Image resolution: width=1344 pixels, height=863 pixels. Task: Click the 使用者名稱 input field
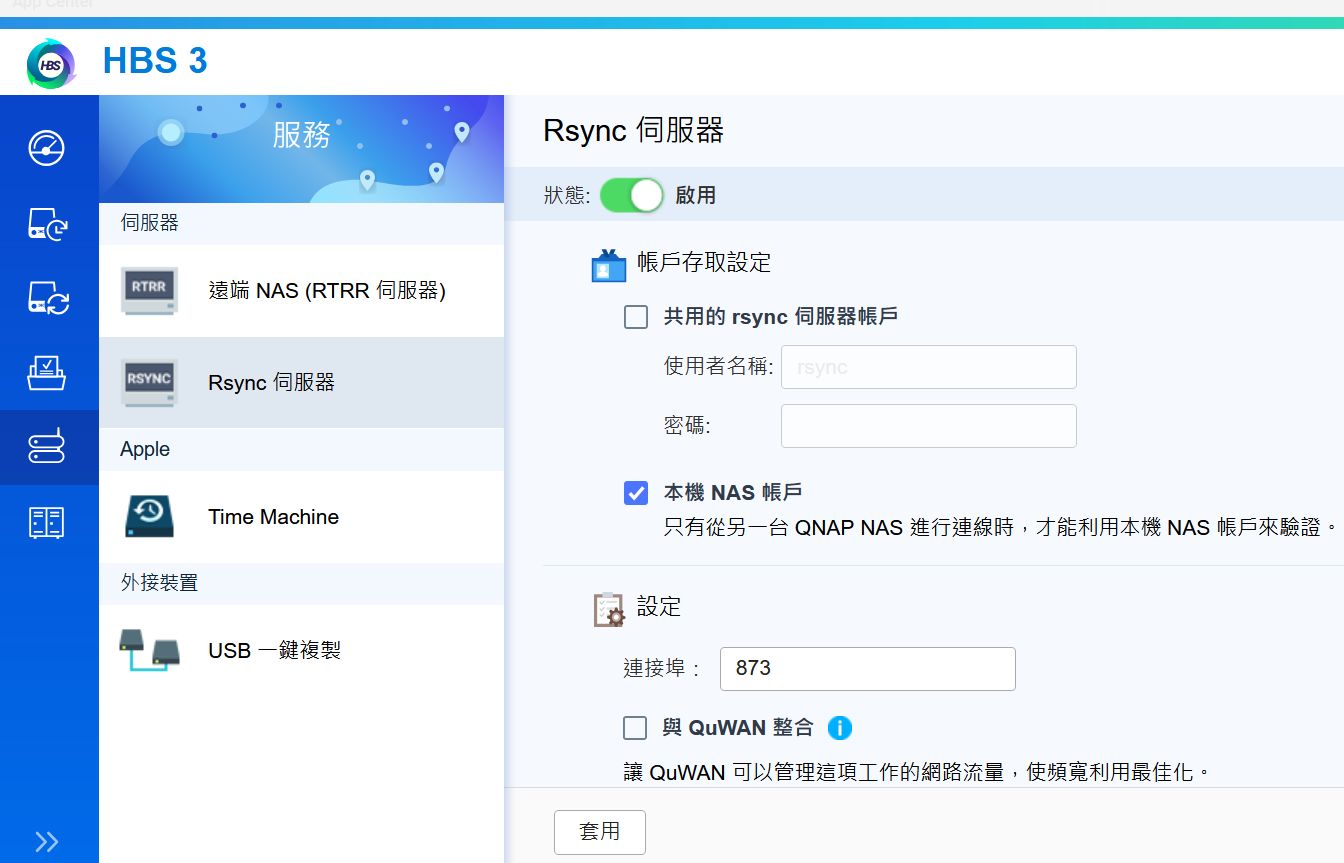(x=929, y=367)
